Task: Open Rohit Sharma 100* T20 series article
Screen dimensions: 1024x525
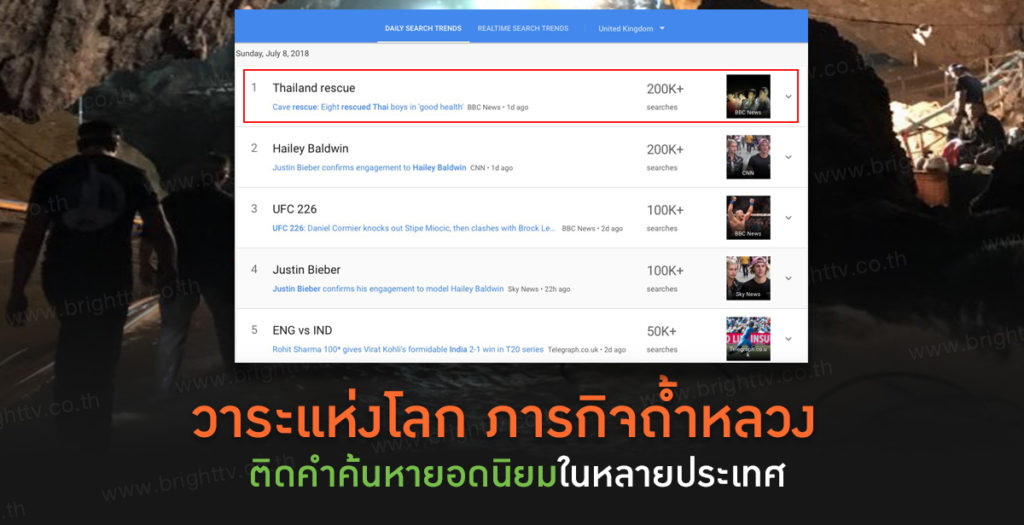Action: [x=408, y=349]
